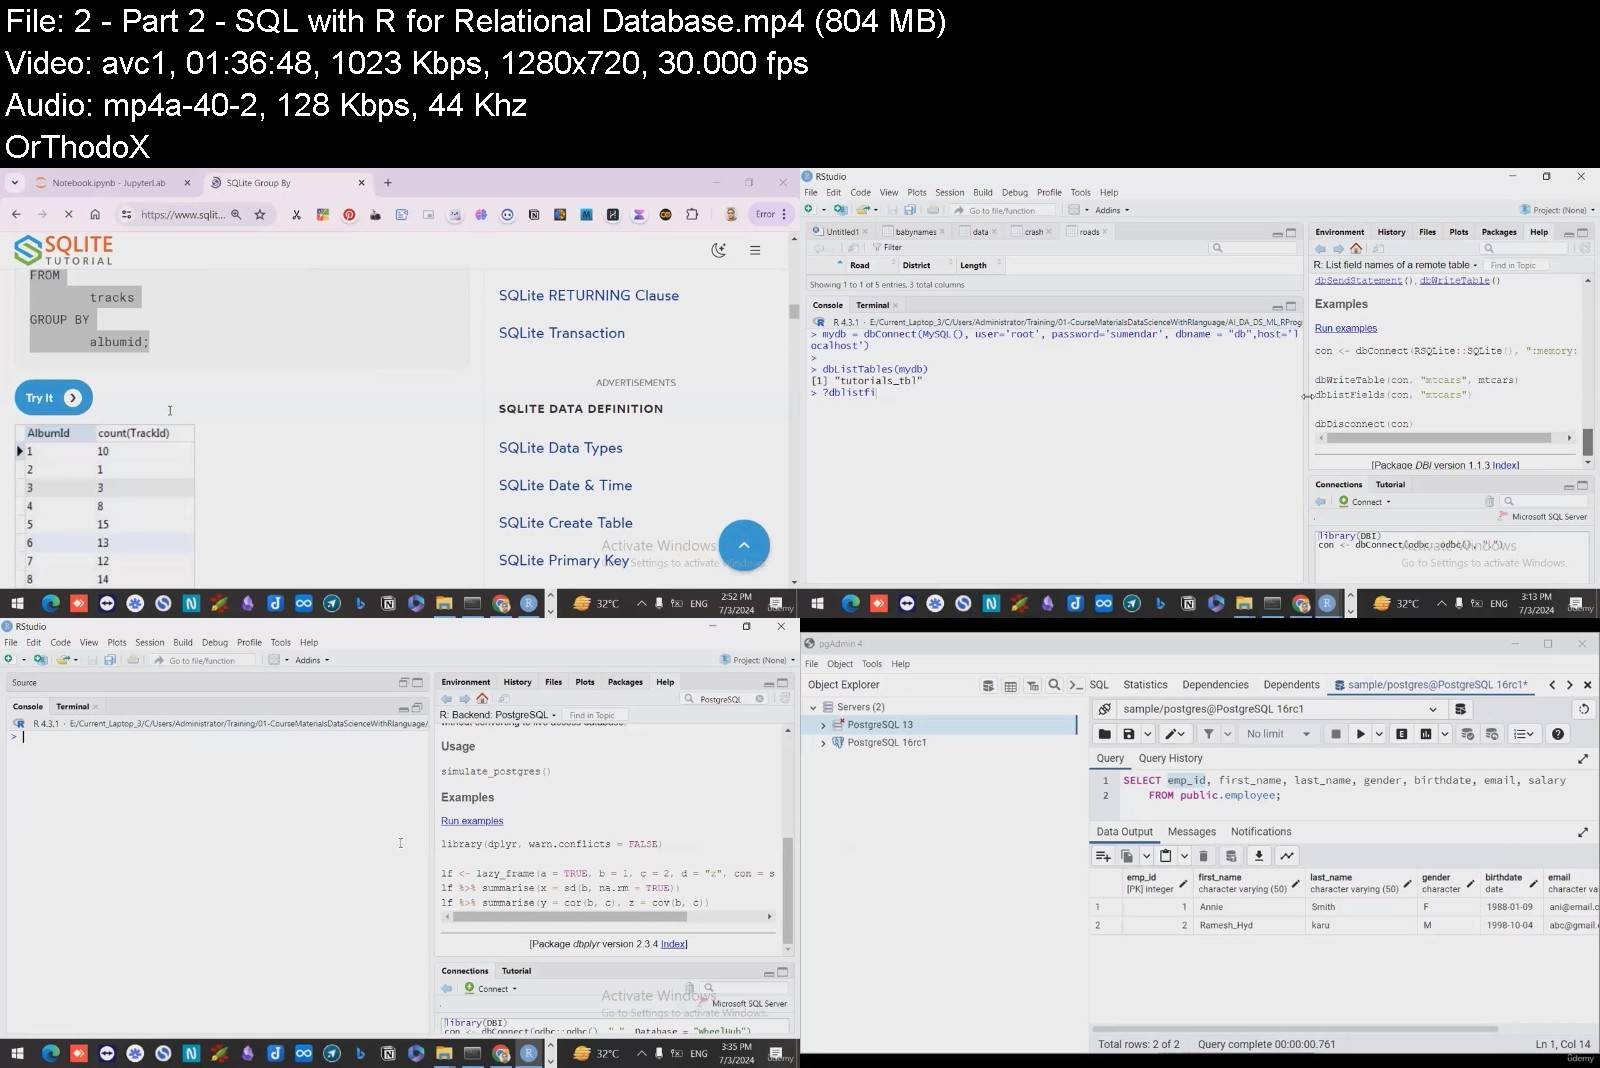Open sample/postgres@PostgreSQL 16rc1 connection dropdown

(x=1432, y=709)
